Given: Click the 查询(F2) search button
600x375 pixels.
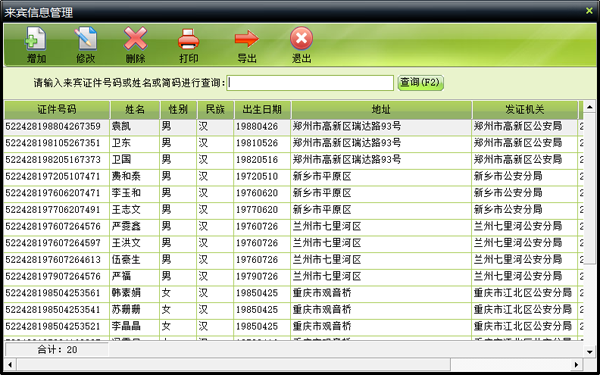Looking at the screenshot, I should pyautogui.click(x=421, y=83).
